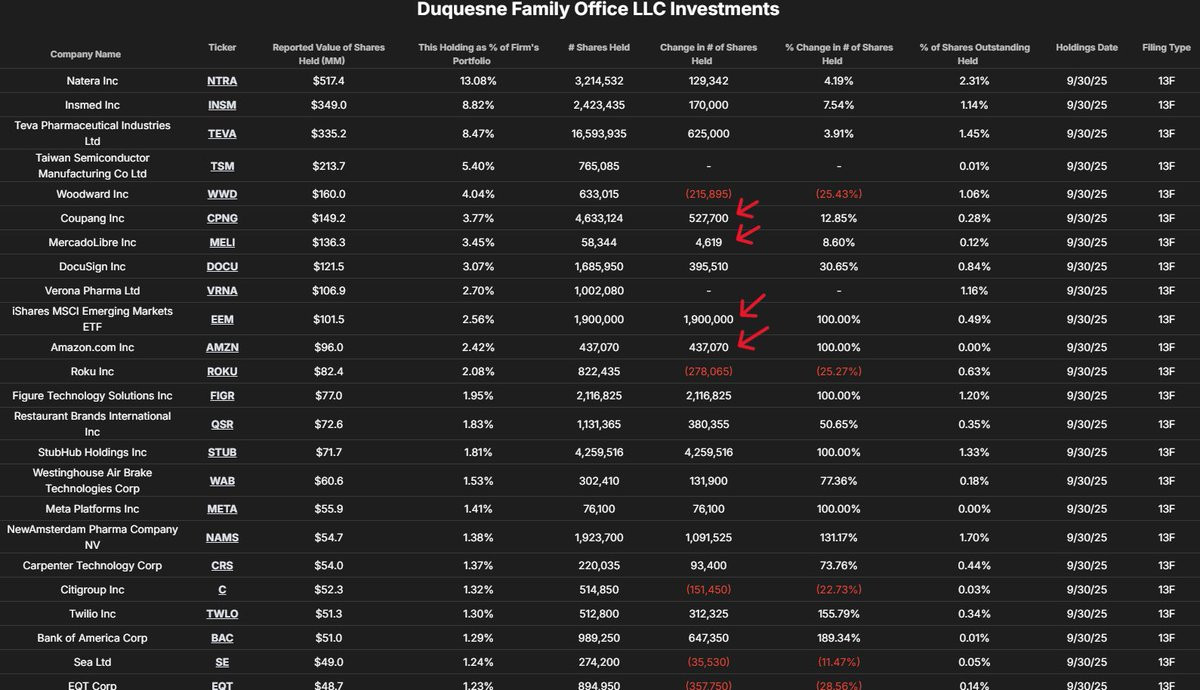Click the # Shares Held column header
This screenshot has width=1200, height=690.
click(x=600, y=48)
